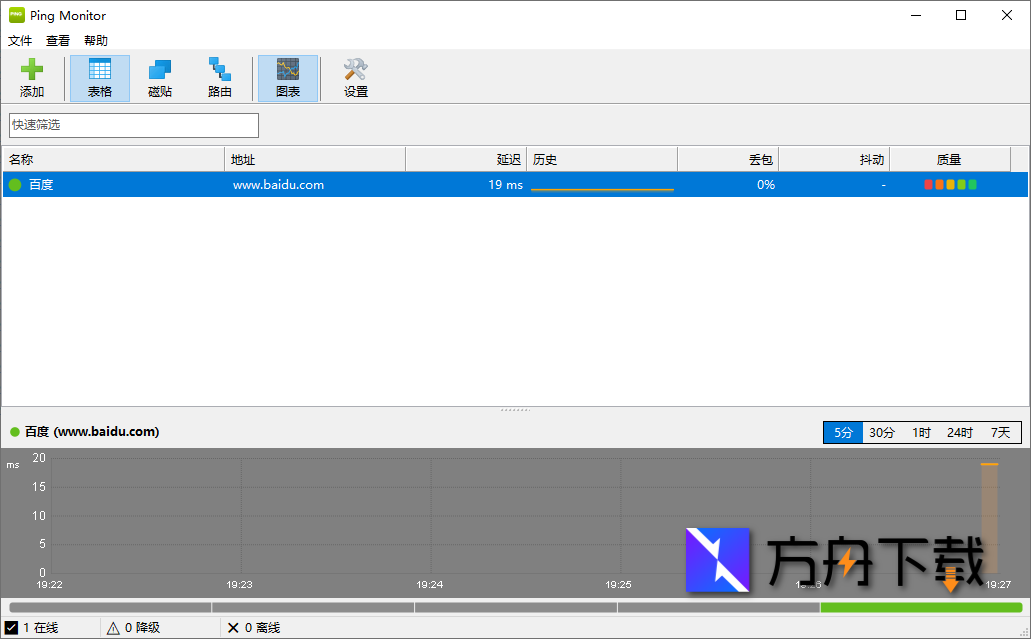The image size is (1031, 639).
Task: Select the 表格 table view icon
Action: point(99,77)
